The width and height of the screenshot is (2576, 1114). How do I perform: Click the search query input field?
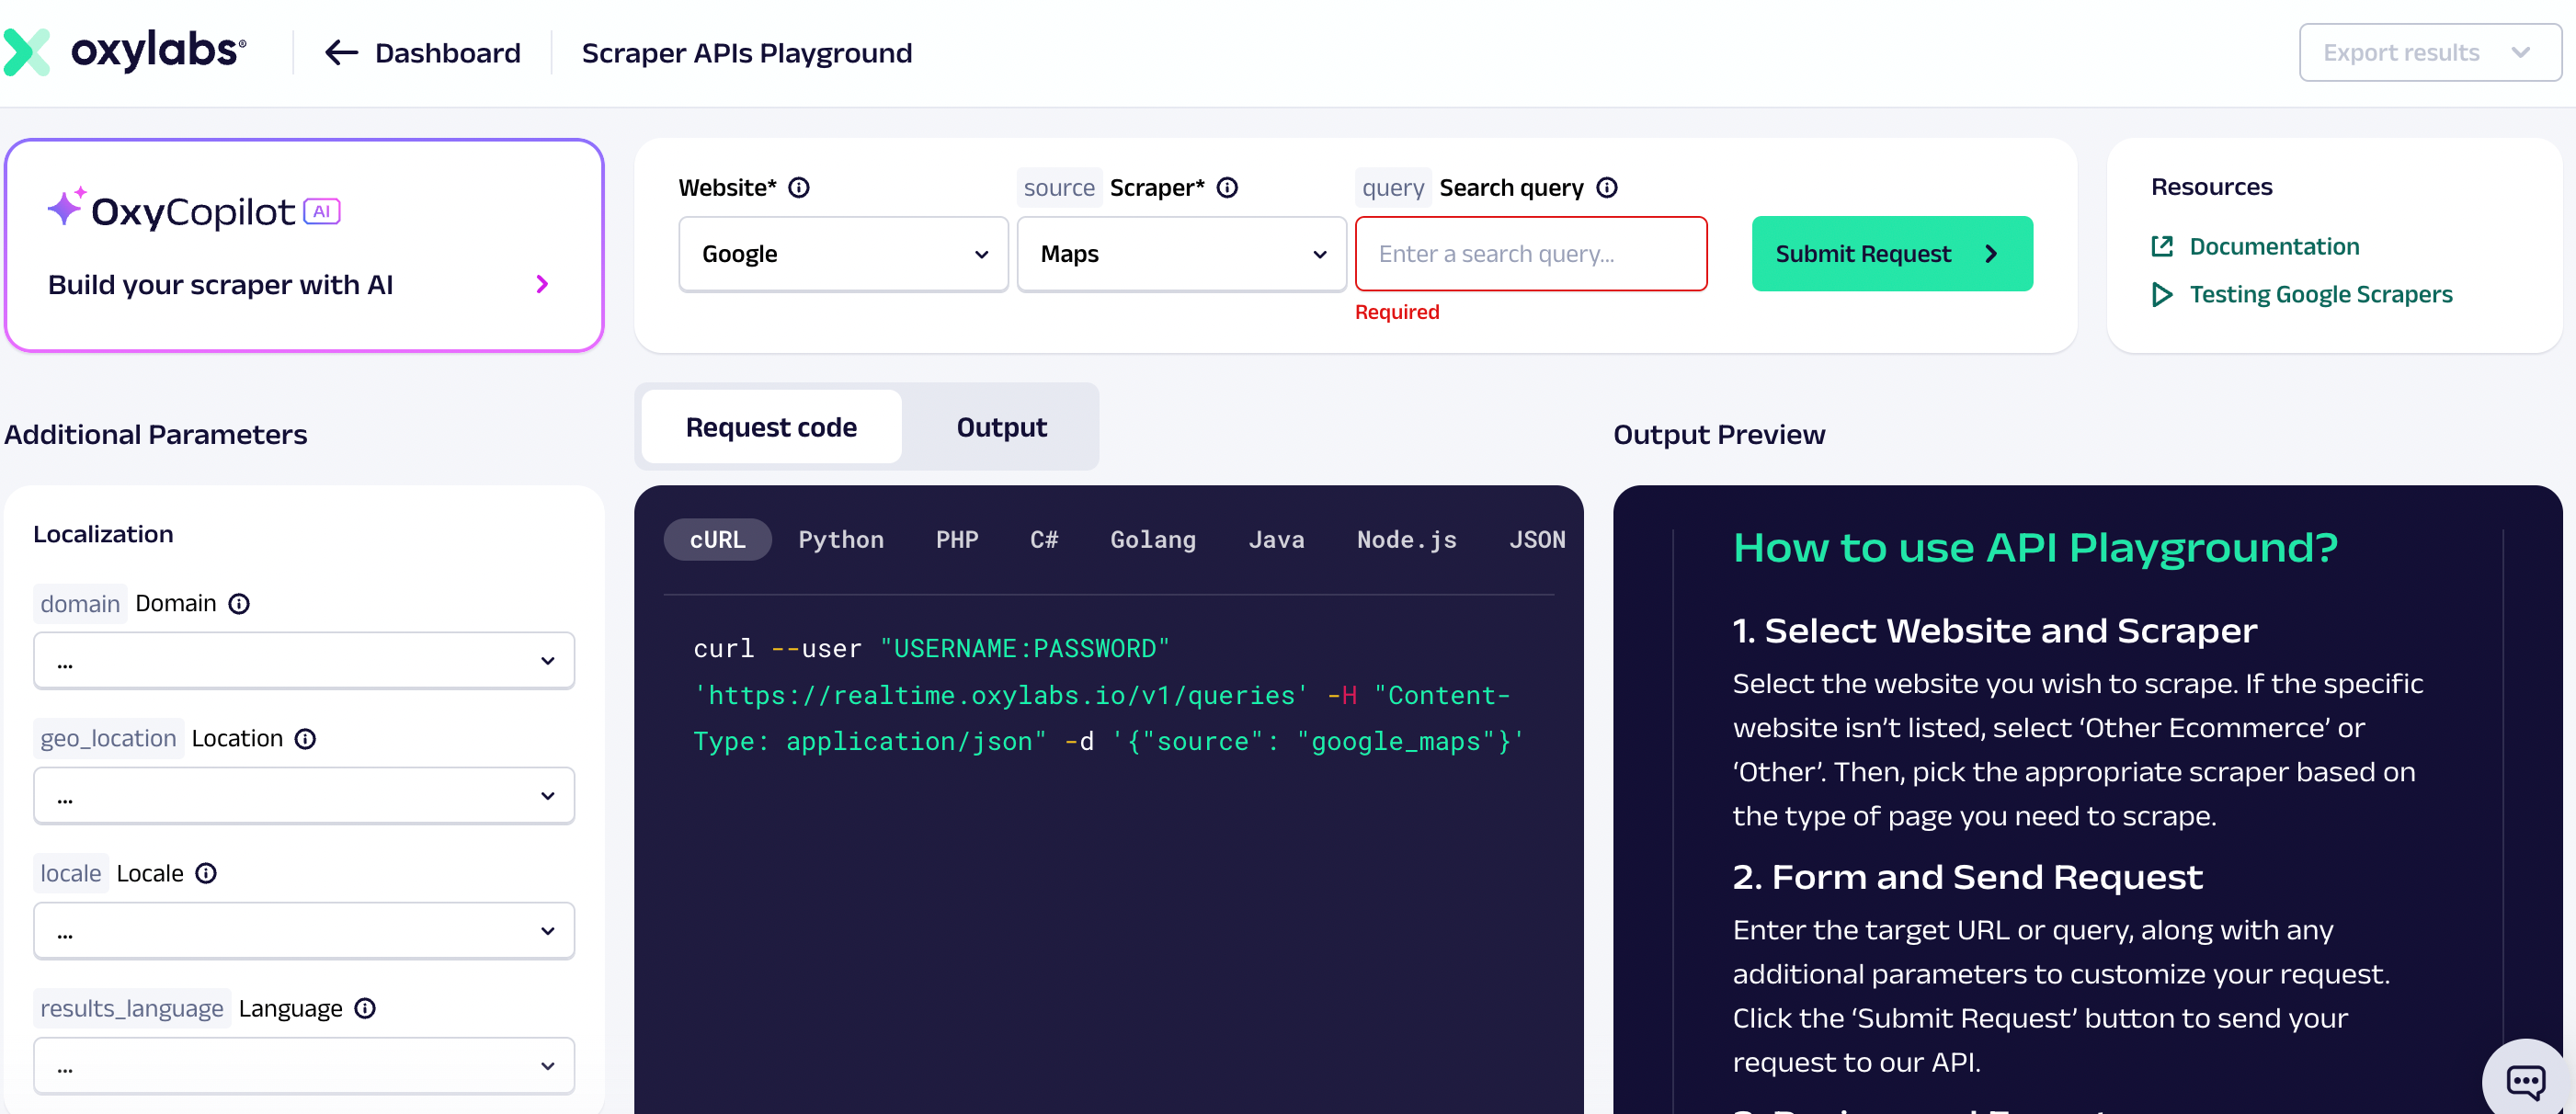coord(1530,254)
